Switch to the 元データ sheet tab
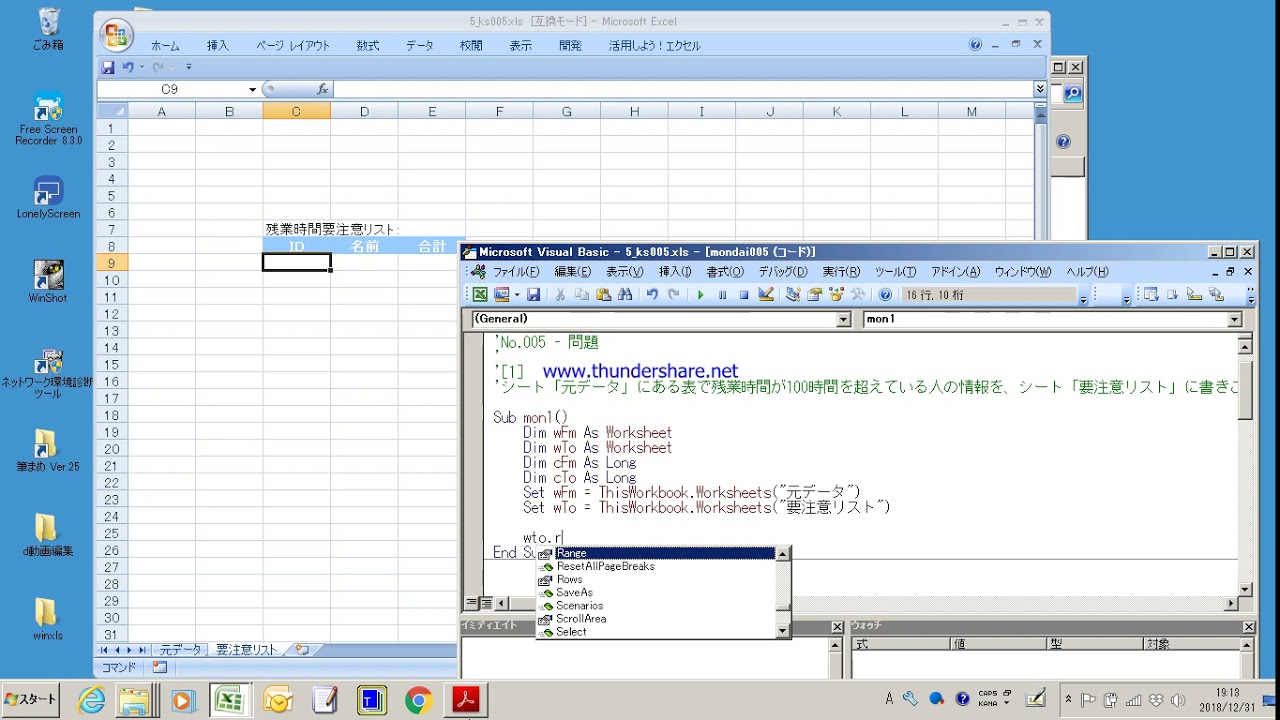Image resolution: width=1280 pixels, height=720 pixels. point(180,650)
